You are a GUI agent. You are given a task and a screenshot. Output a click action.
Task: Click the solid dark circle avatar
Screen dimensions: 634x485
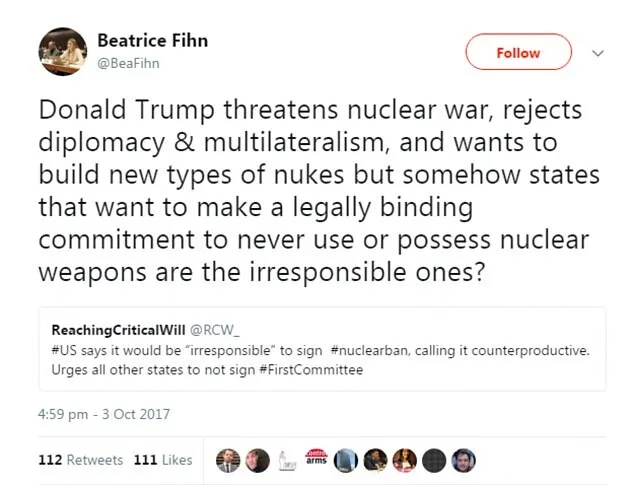pyautogui.click(x=434, y=460)
